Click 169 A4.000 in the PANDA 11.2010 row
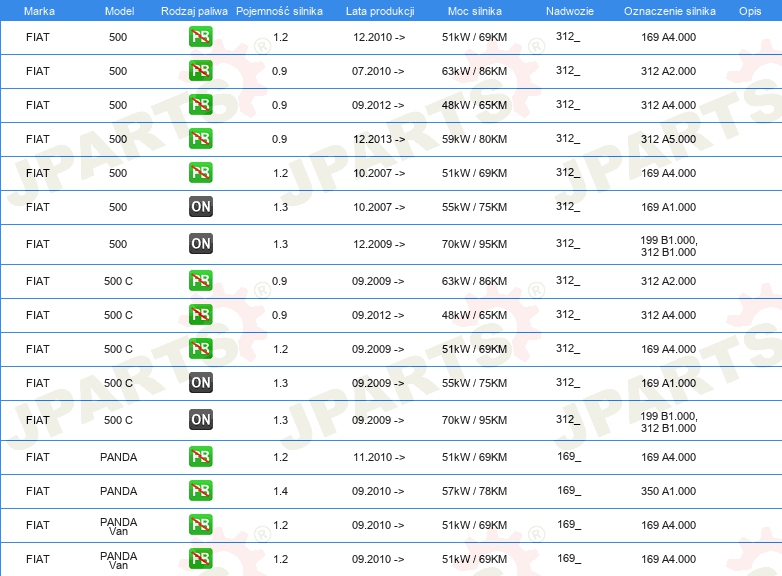Screen dimensions: 782x576 coord(668,457)
